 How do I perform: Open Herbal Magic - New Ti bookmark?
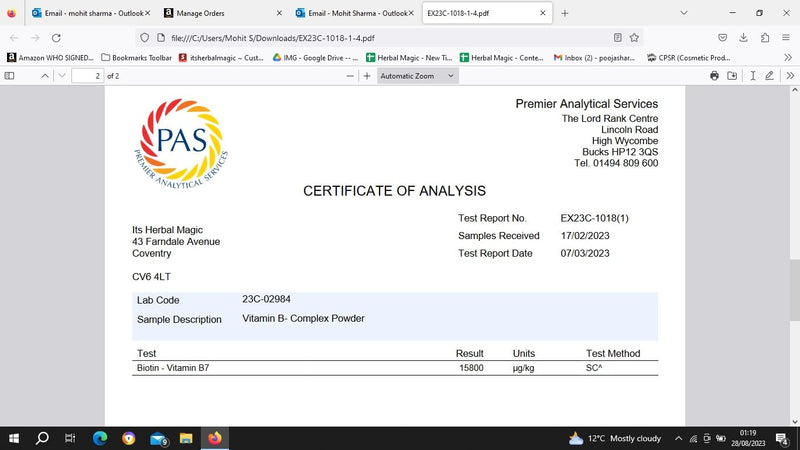pyautogui.click(x=409, y=58)
